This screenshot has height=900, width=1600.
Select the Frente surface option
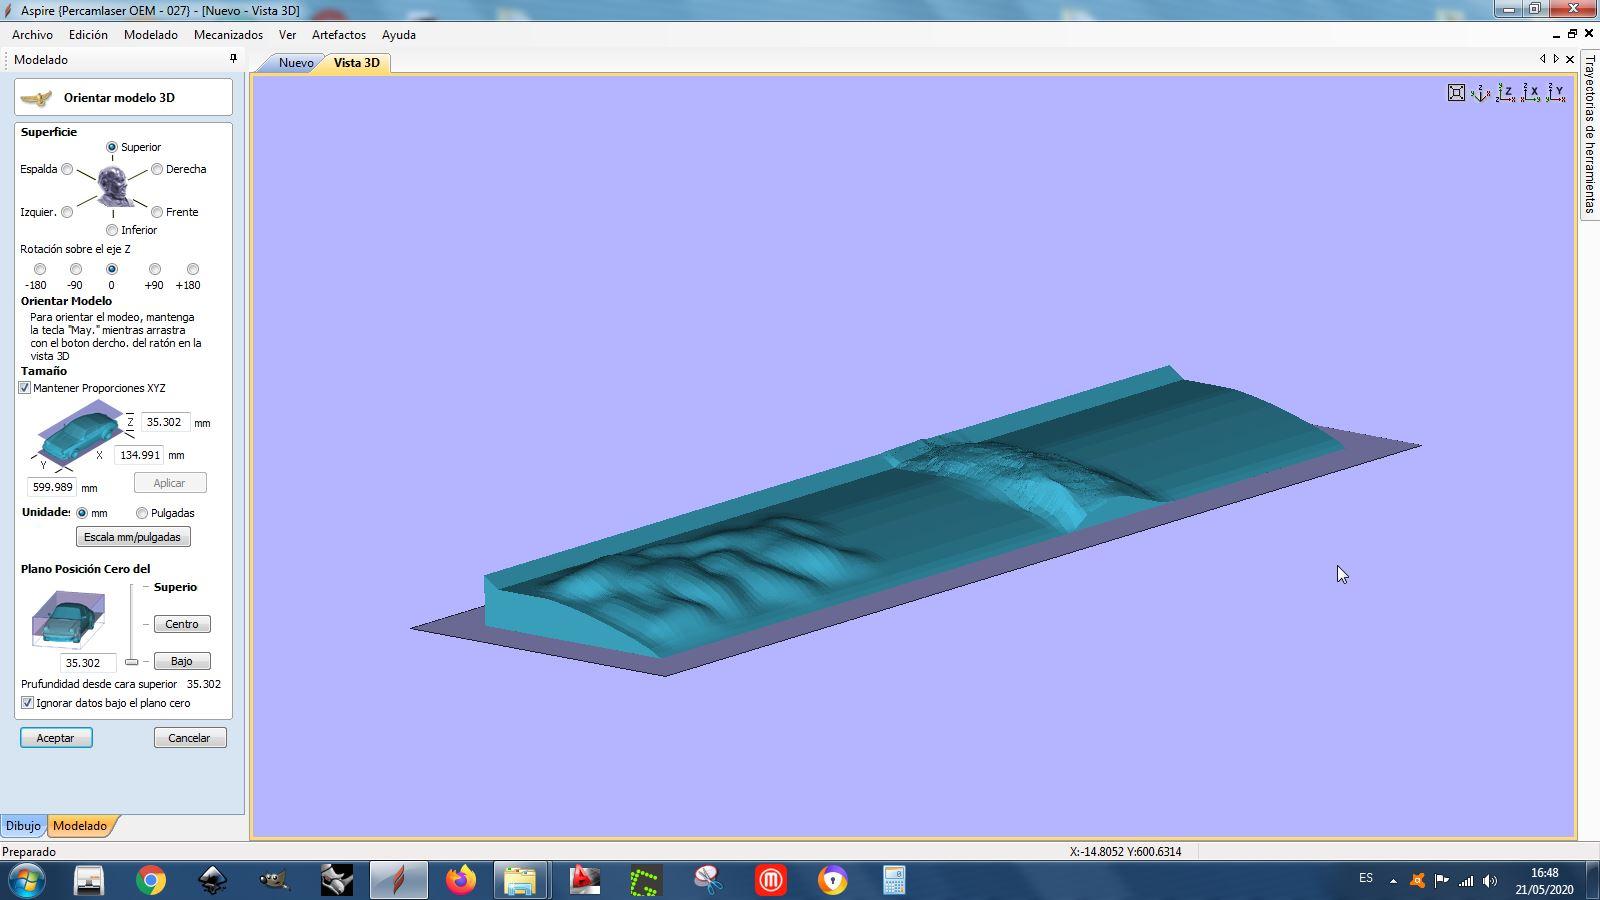[157, 212]
